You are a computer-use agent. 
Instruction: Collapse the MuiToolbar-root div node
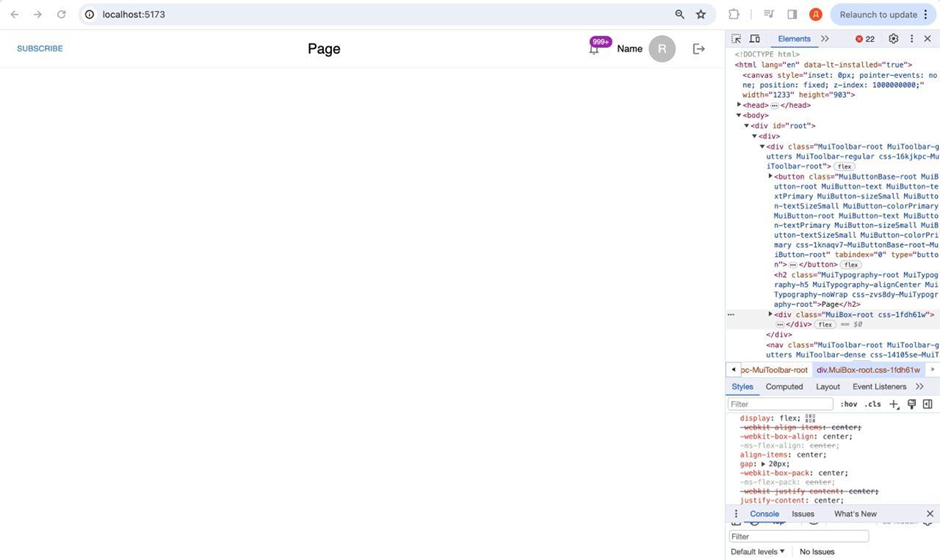coord(763,146)
